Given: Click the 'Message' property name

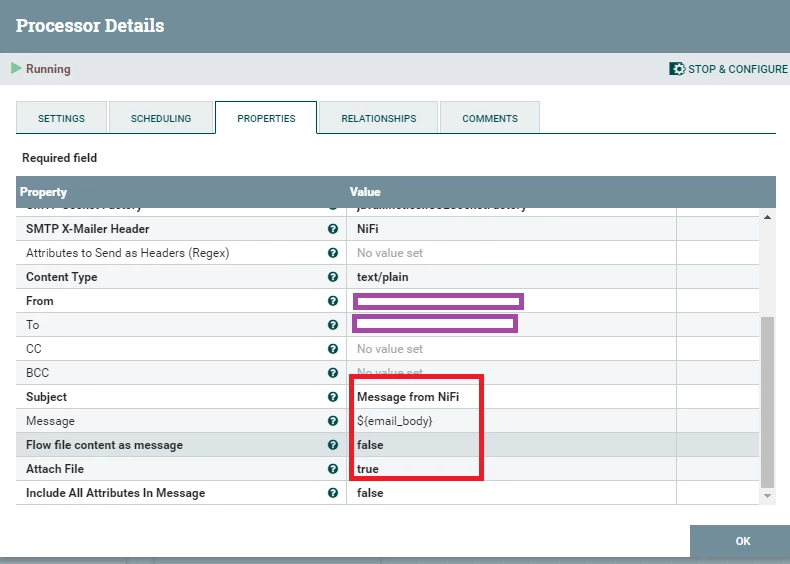Looking at the screenshot, I should tap(50, 421).
